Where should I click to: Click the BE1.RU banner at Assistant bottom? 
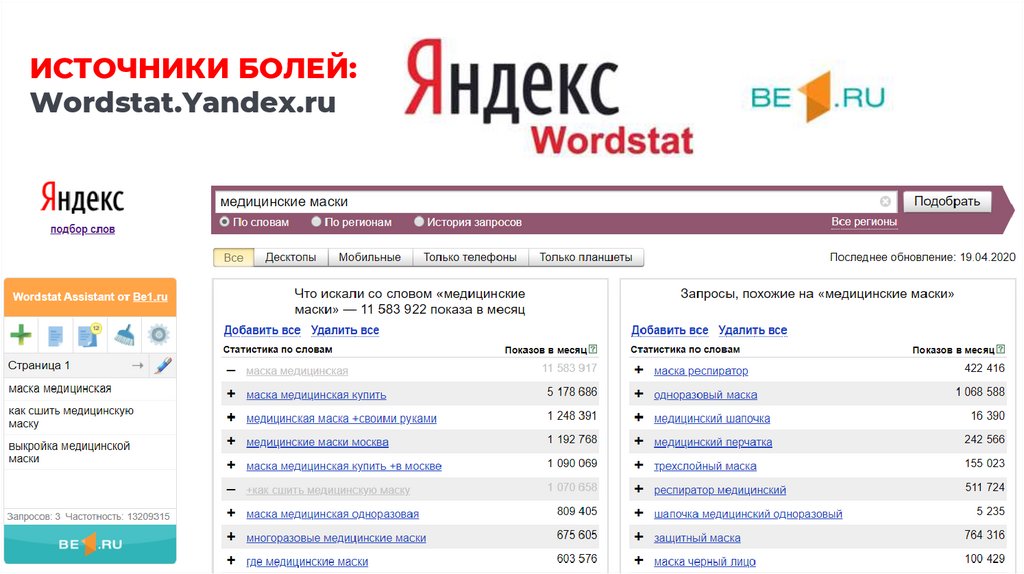90,543
